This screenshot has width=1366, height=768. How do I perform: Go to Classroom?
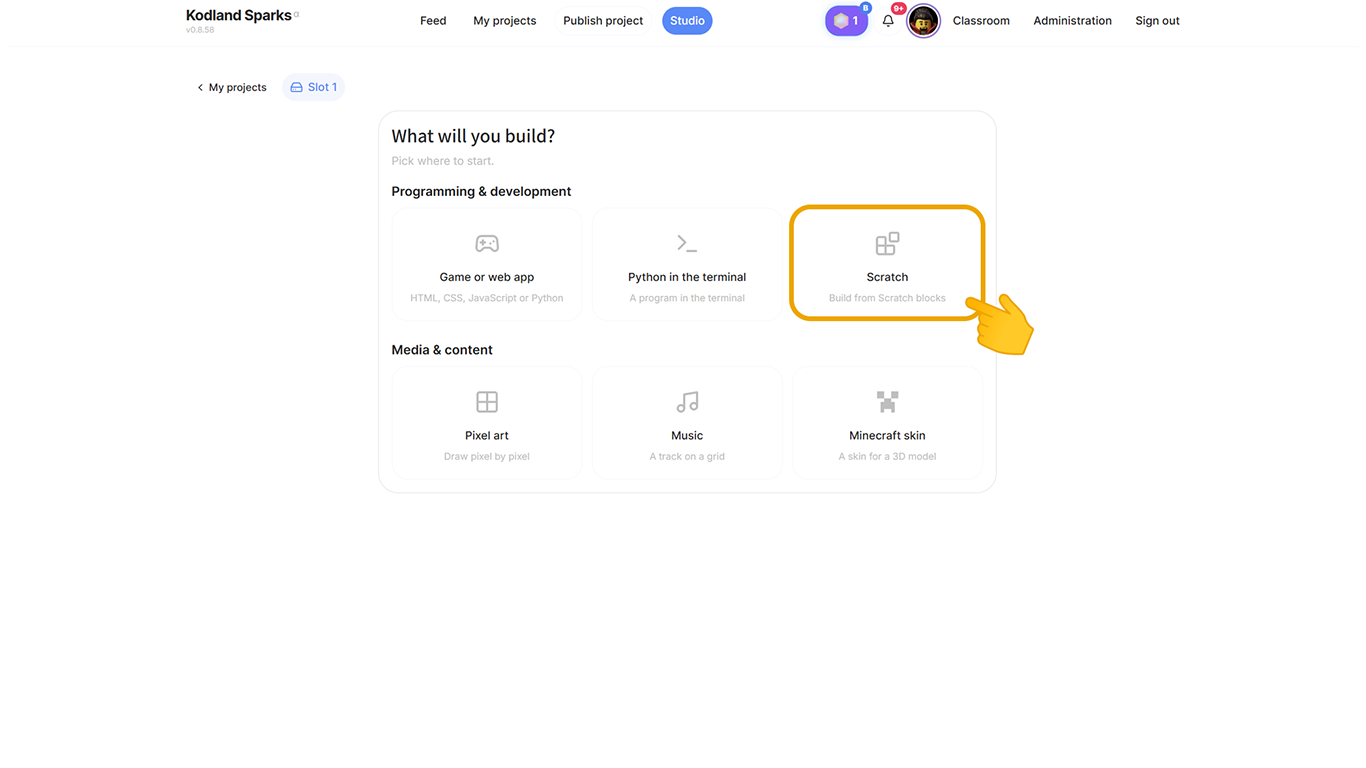[981, 21]
